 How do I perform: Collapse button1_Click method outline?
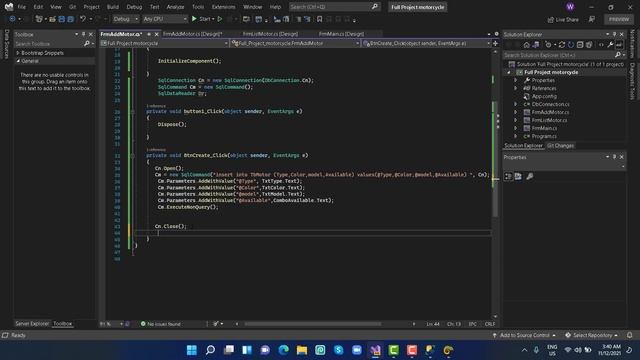click(x=132, y=111)
